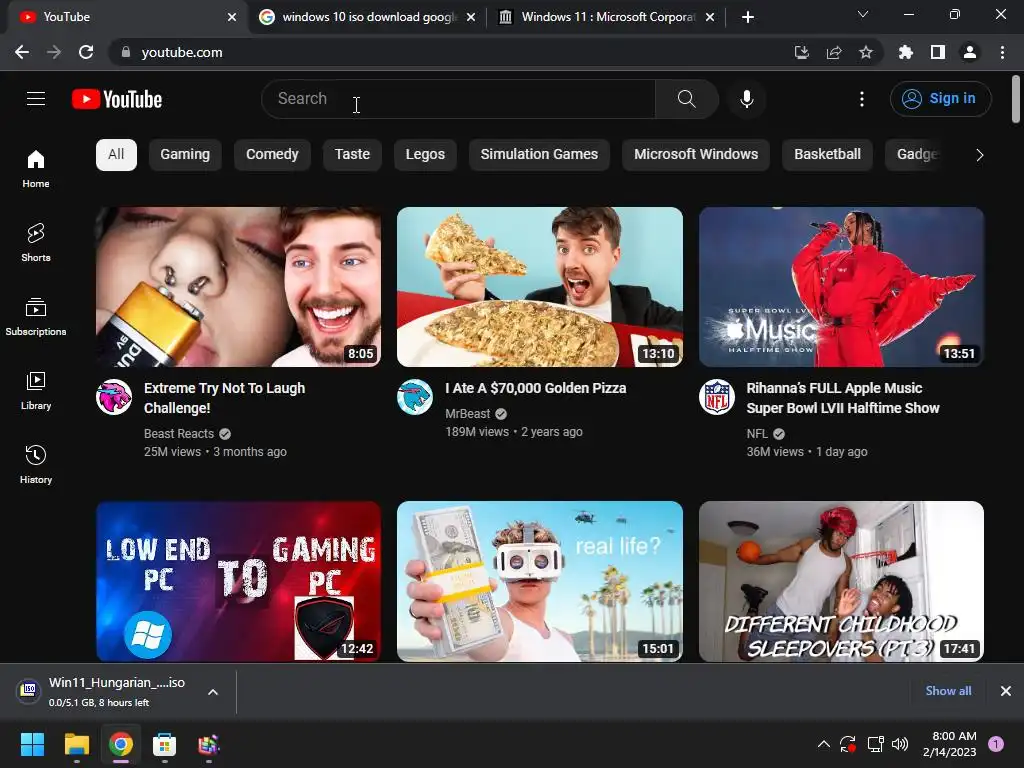Open I Ate A $70,000 Golden Pizza
Image resolution: width=1024 pixels, height=768 pixels.
tap(536, 388)
